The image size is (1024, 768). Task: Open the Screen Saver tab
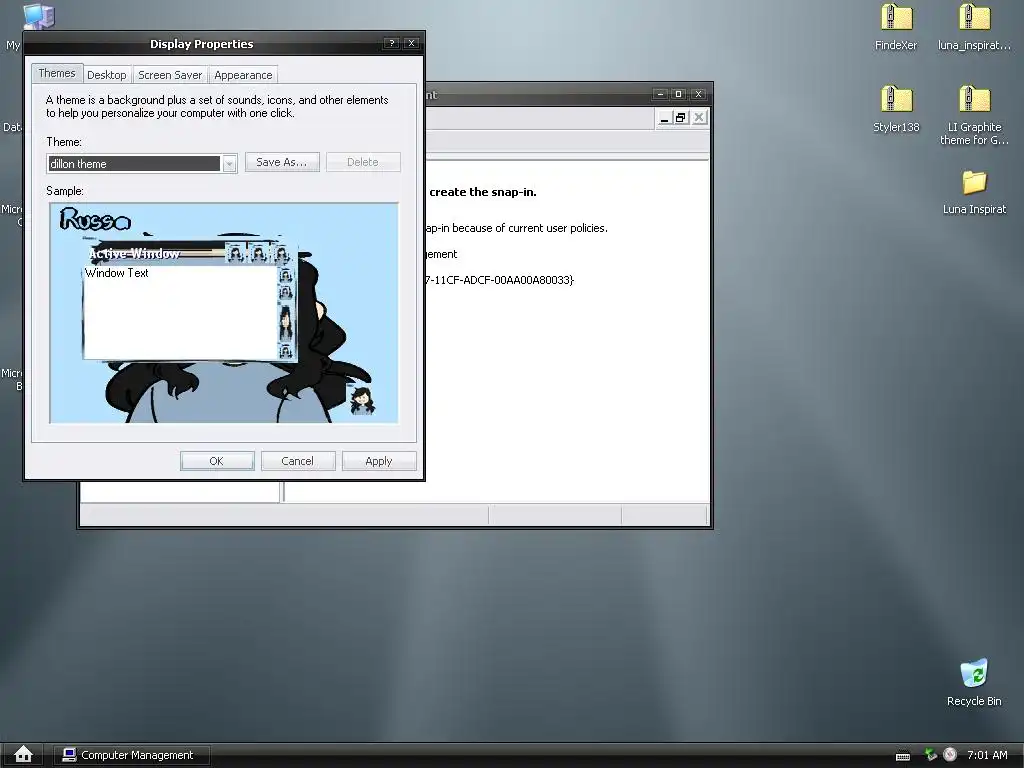point(170,75)
